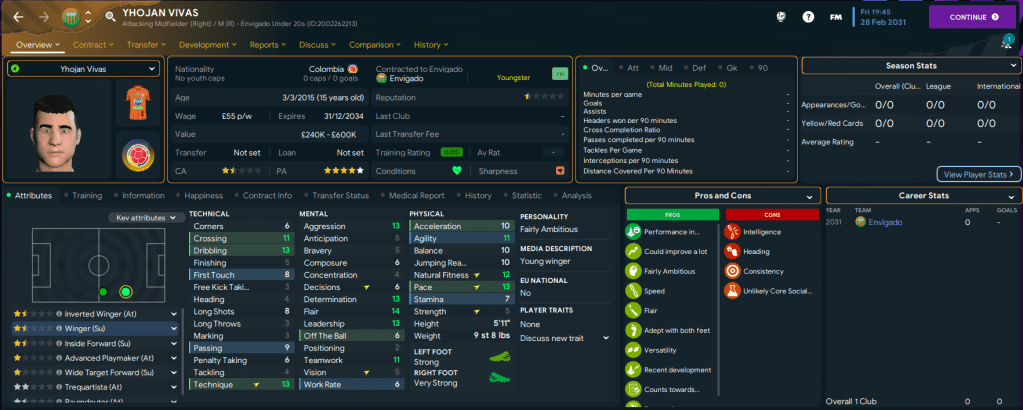Image resolution: width=1023 pixels, height=410 pixels.
Task: Click the back navigation arrow
Action: click(x=16, y=16)
